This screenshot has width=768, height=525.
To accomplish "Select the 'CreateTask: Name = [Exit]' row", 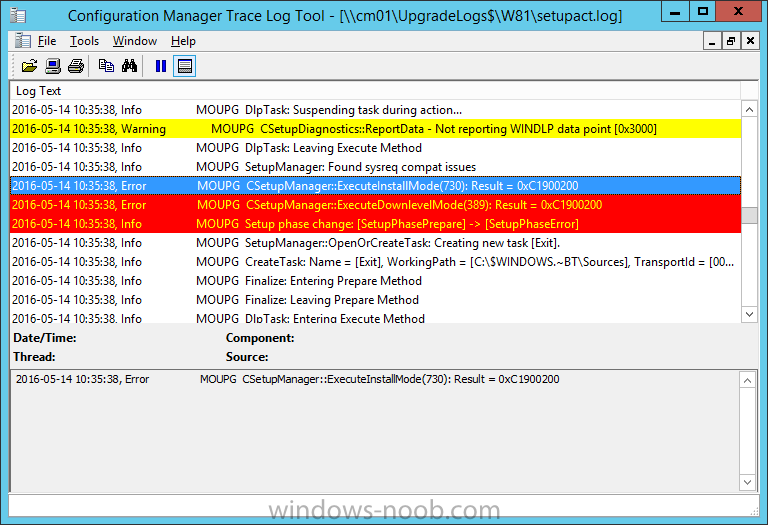I will point(375,262).
